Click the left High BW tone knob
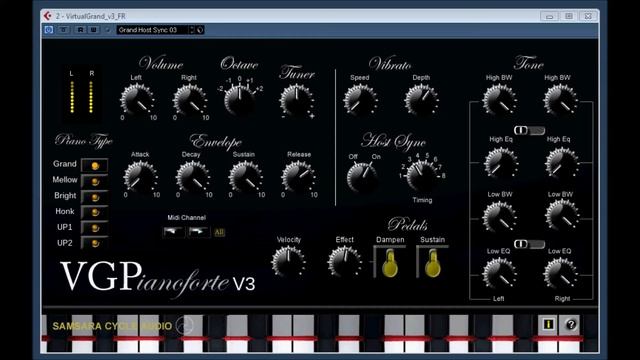Image resolution: width=640 pixels, height=360 pixels. [499, 100]
